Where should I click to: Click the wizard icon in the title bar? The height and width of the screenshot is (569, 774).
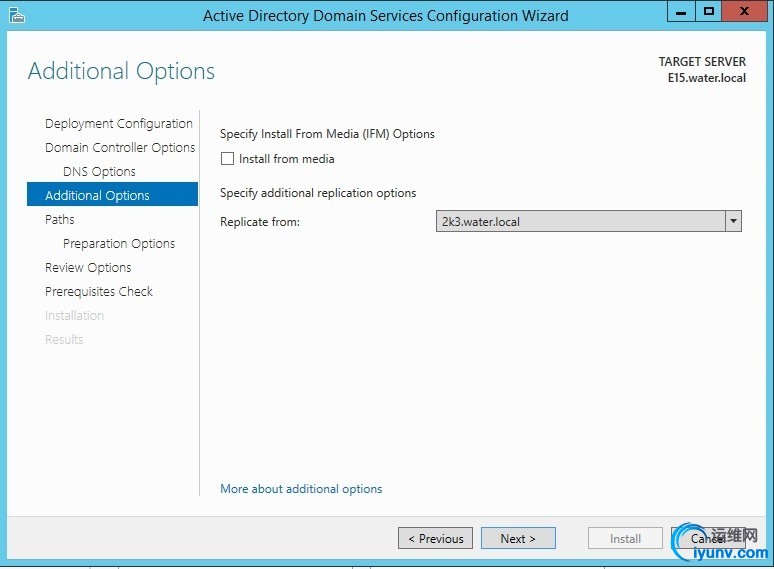tap(16, 14)
